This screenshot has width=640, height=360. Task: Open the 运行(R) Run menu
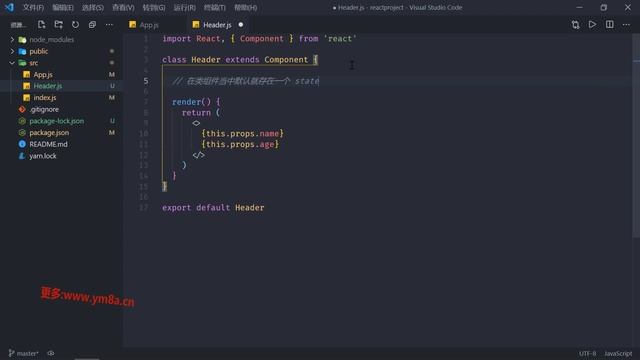click(x=184, y=7)
